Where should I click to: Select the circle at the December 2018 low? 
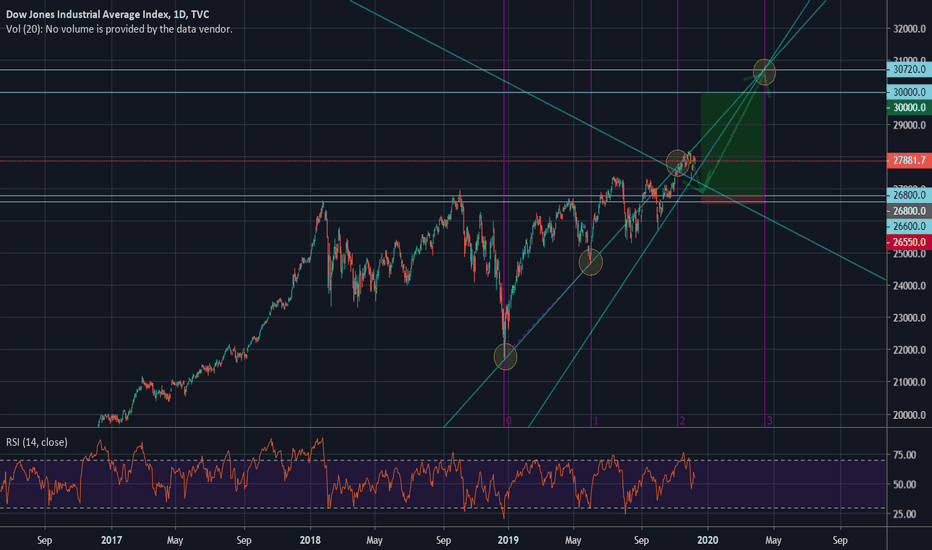pos(505,357)
